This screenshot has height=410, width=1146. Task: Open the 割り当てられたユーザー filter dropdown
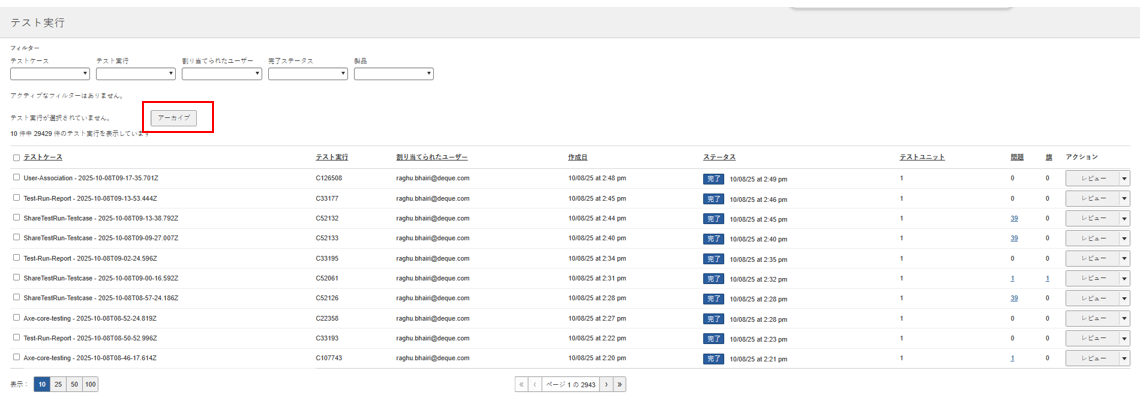tap(222, 73)
